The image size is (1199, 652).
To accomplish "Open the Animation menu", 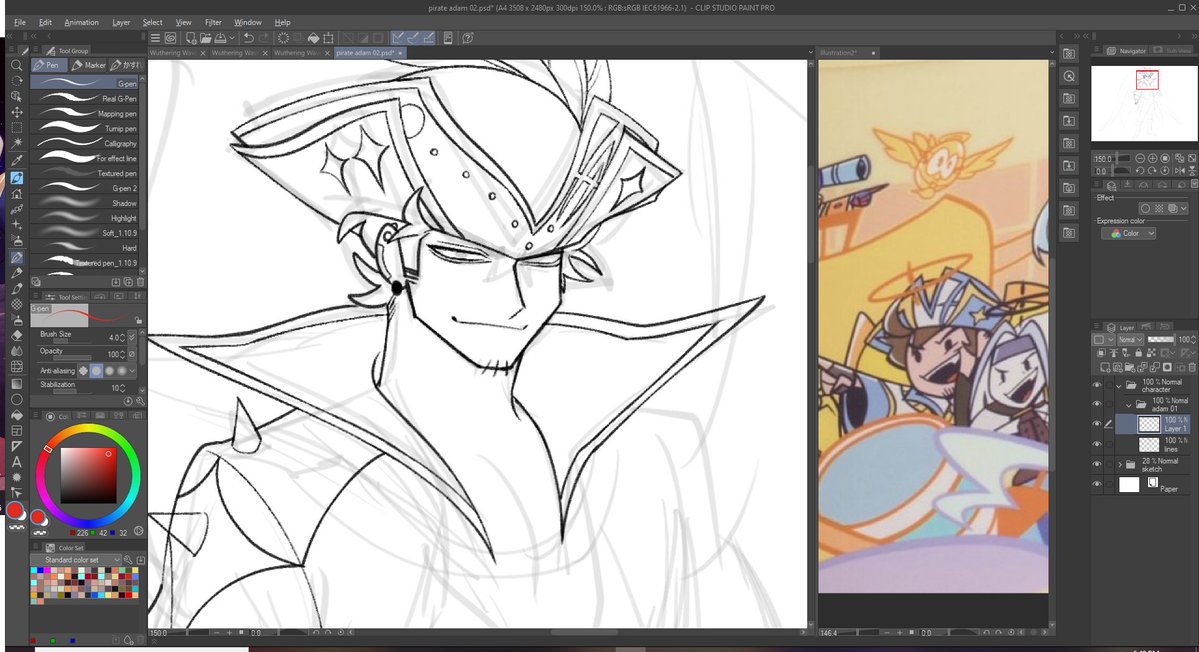I will point(81,22).
